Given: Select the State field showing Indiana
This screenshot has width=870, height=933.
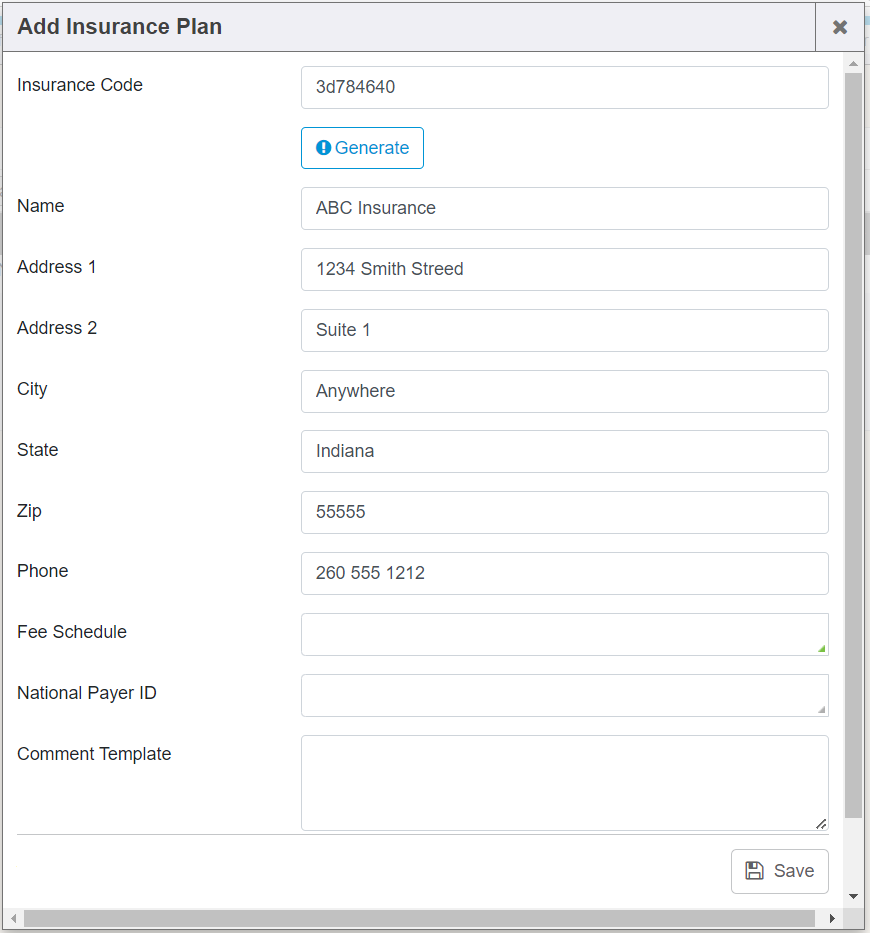Looking at the screenshot, I should (x=564, y=451).
